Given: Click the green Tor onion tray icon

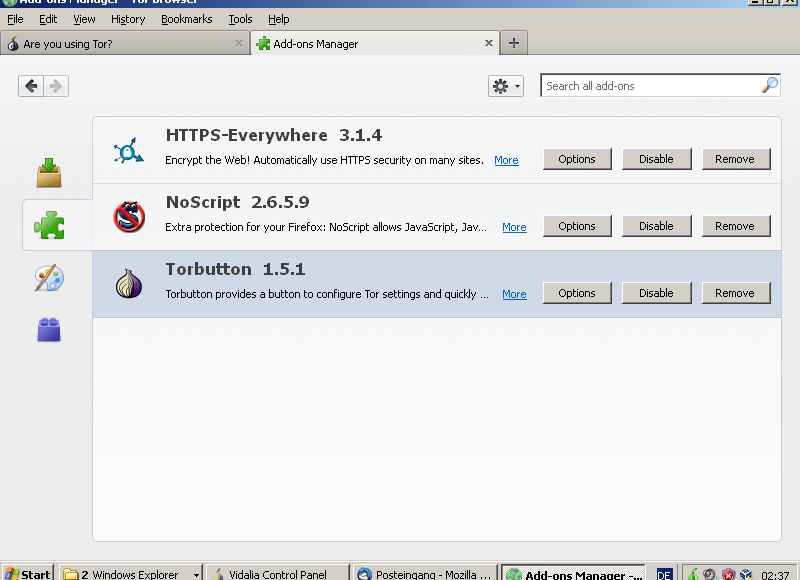Looking at the screenshot, I should pyautogui.click(x=693, y=574).
